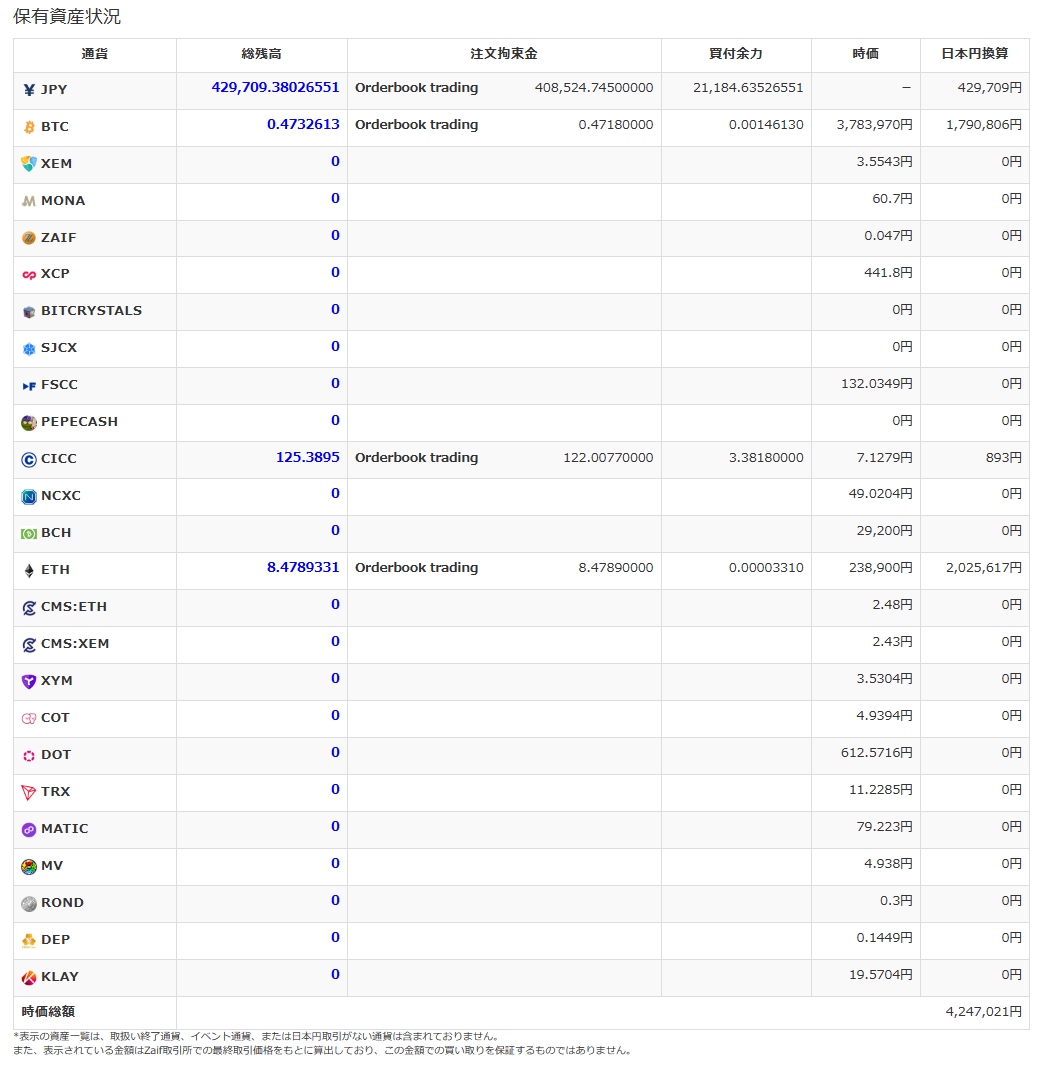Click the NCXC token icon
This screenshot has width=1039, height=1069.
[x=29, y=497]
